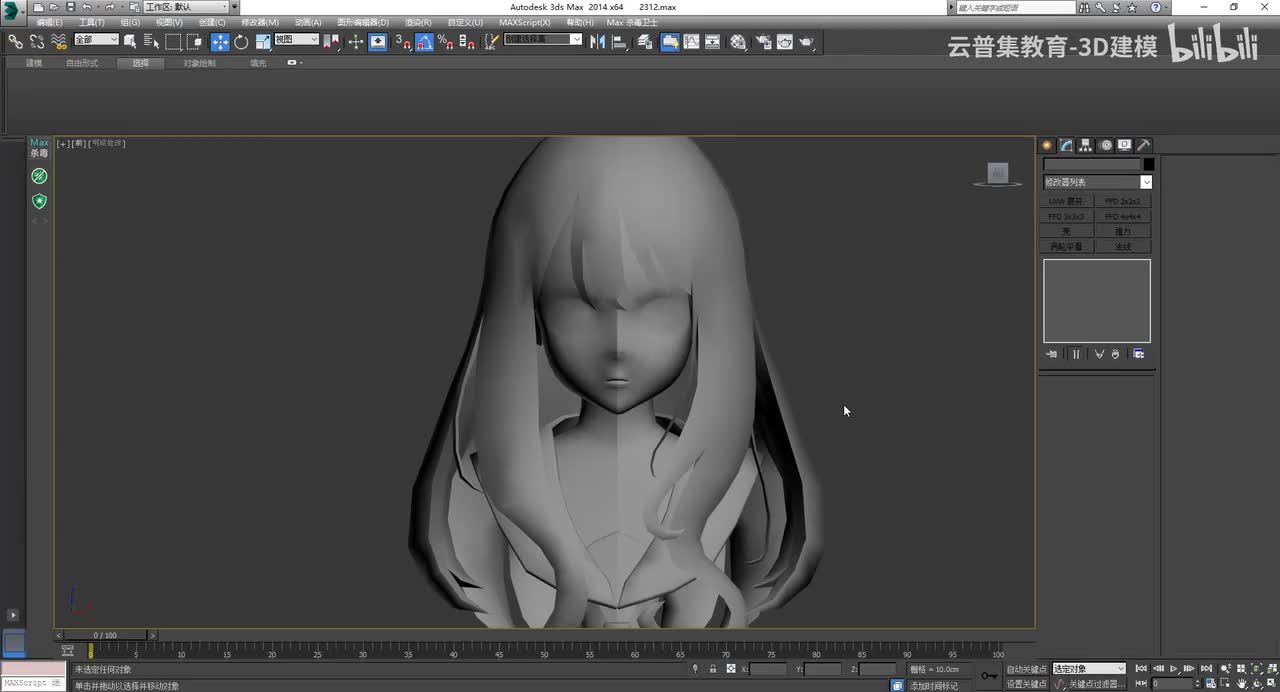Enable Auto Key mode (自动关键点)
The image size is (1280, 692).
1026,669
